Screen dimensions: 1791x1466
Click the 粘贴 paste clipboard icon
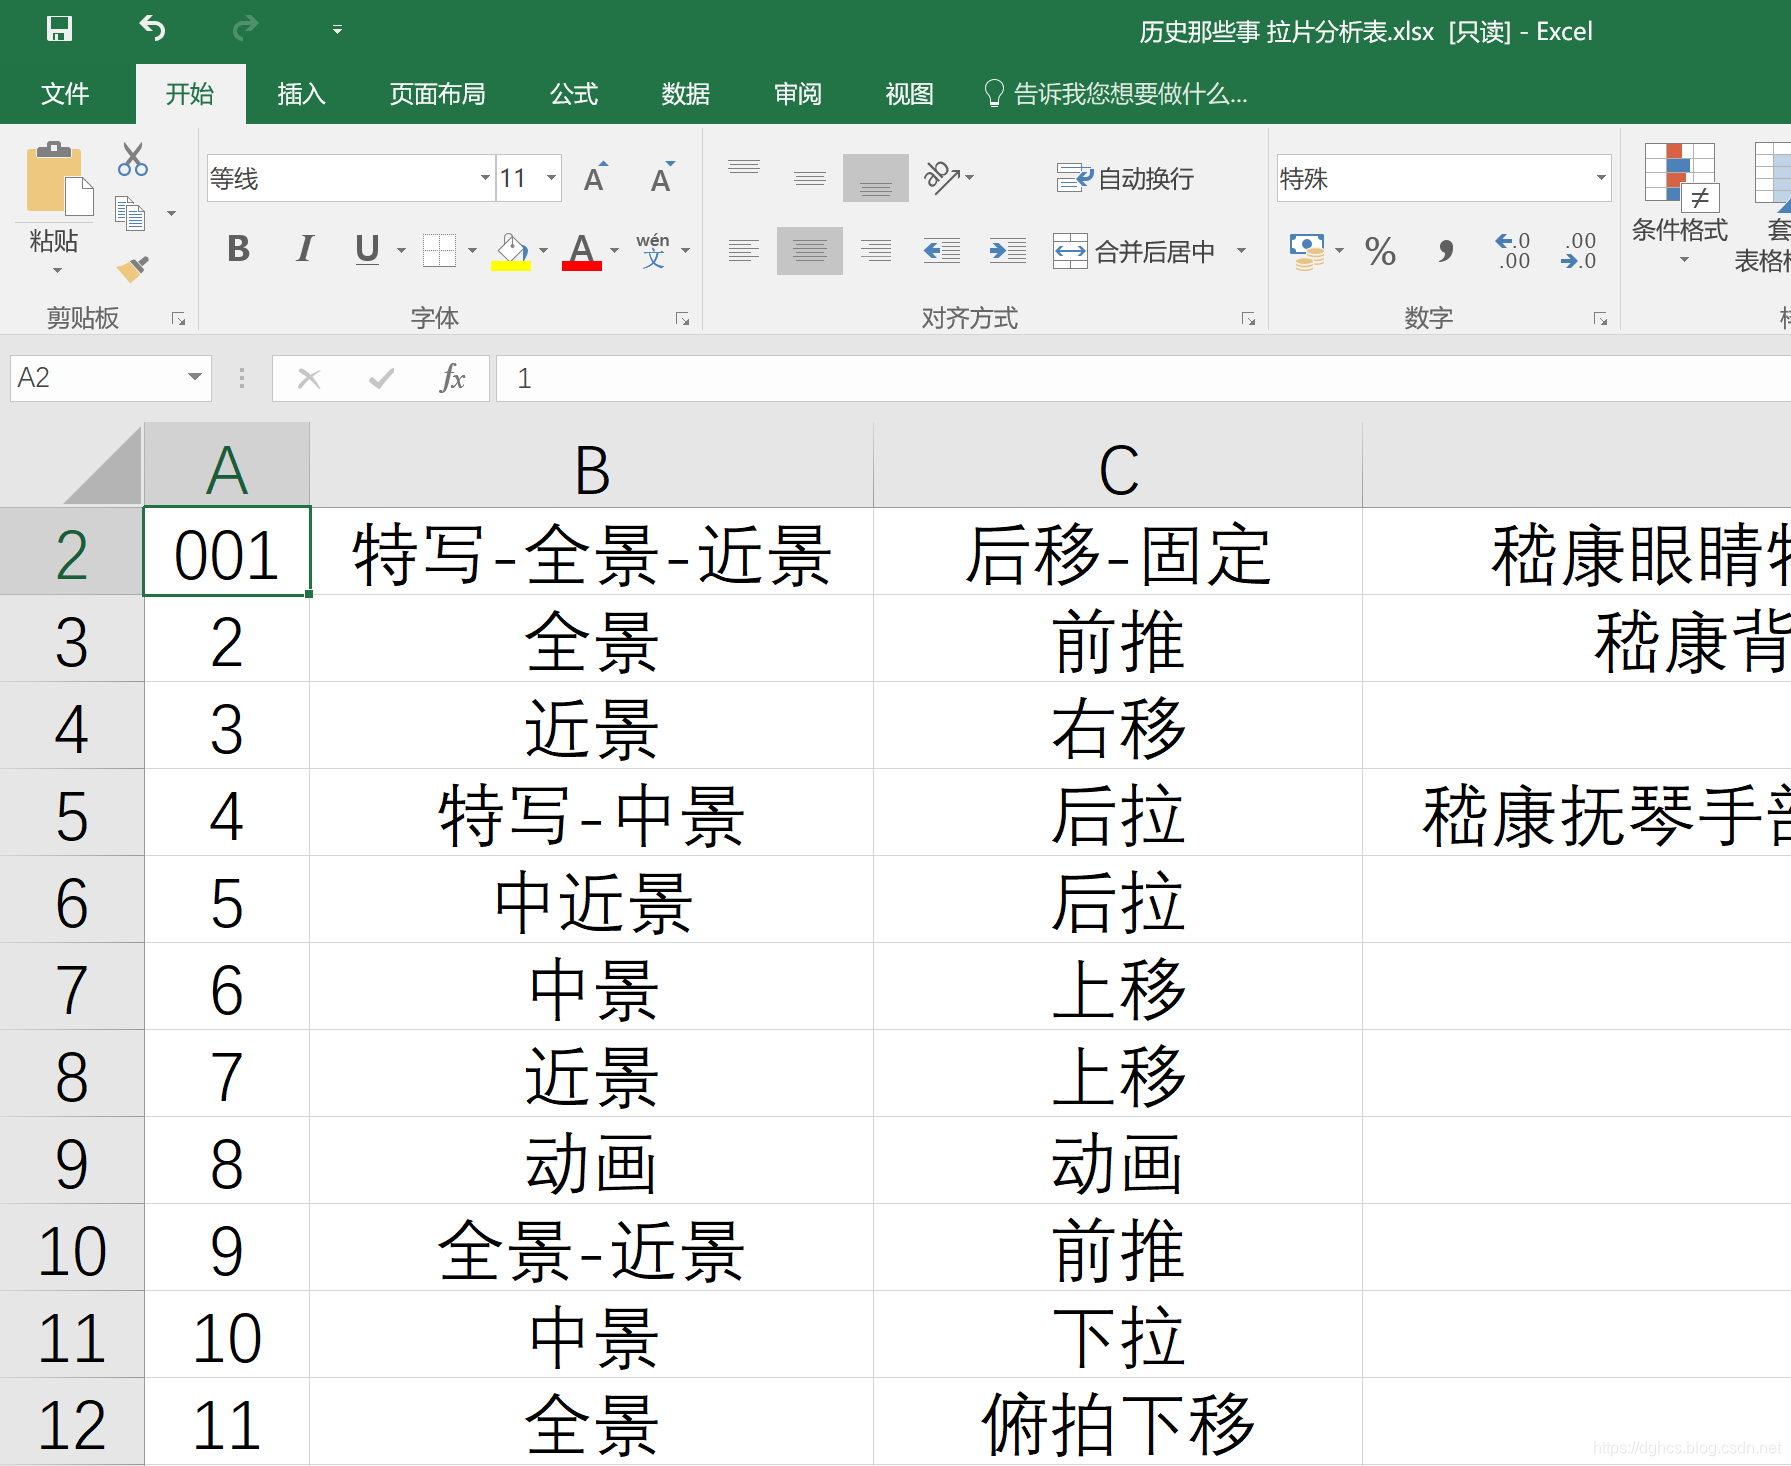click(58, 179)
